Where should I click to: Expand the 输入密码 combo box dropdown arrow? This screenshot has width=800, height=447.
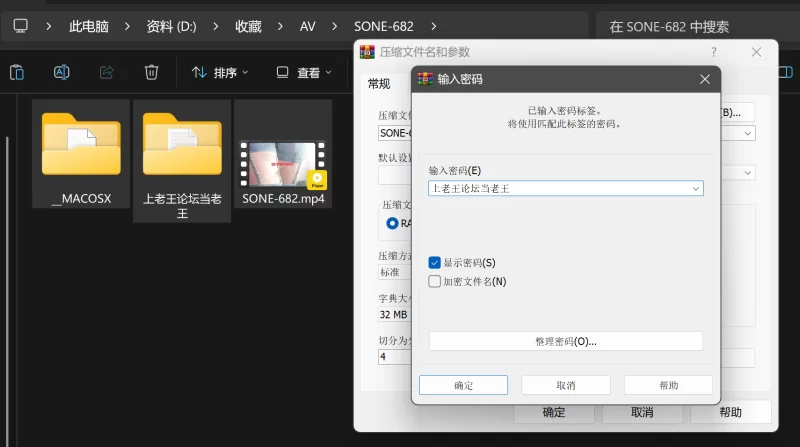695,188
